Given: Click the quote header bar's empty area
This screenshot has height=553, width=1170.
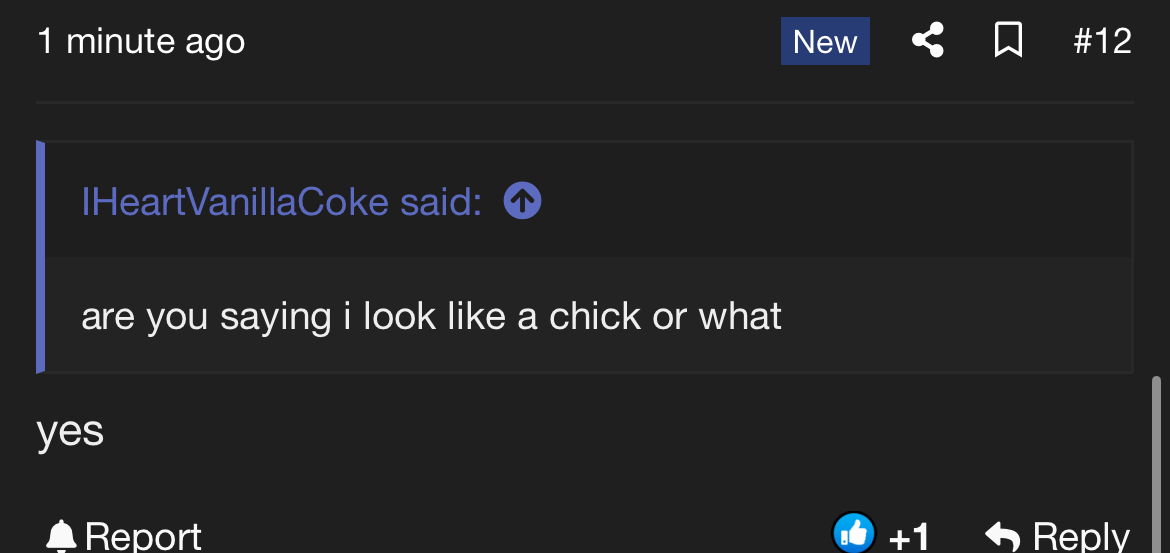Looking at the screenshot, I should coord(836,200).
